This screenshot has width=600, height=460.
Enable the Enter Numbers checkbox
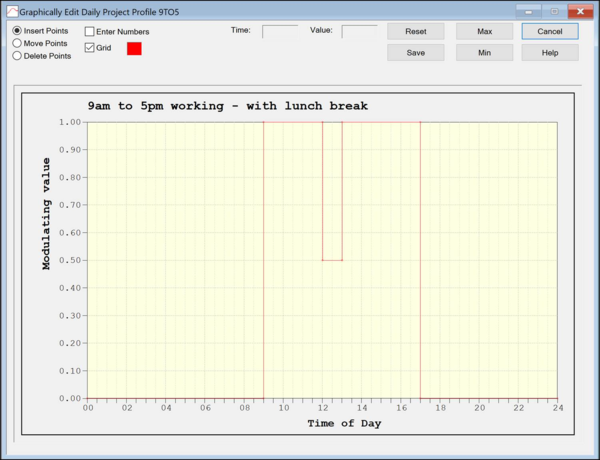pos(90,32)
